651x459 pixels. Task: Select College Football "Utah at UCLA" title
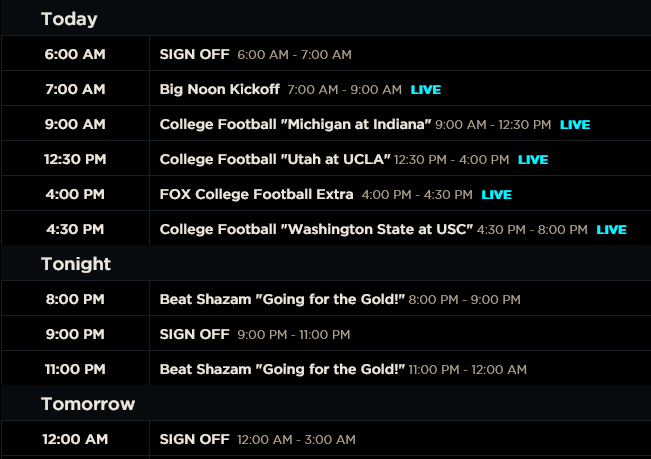275,159
